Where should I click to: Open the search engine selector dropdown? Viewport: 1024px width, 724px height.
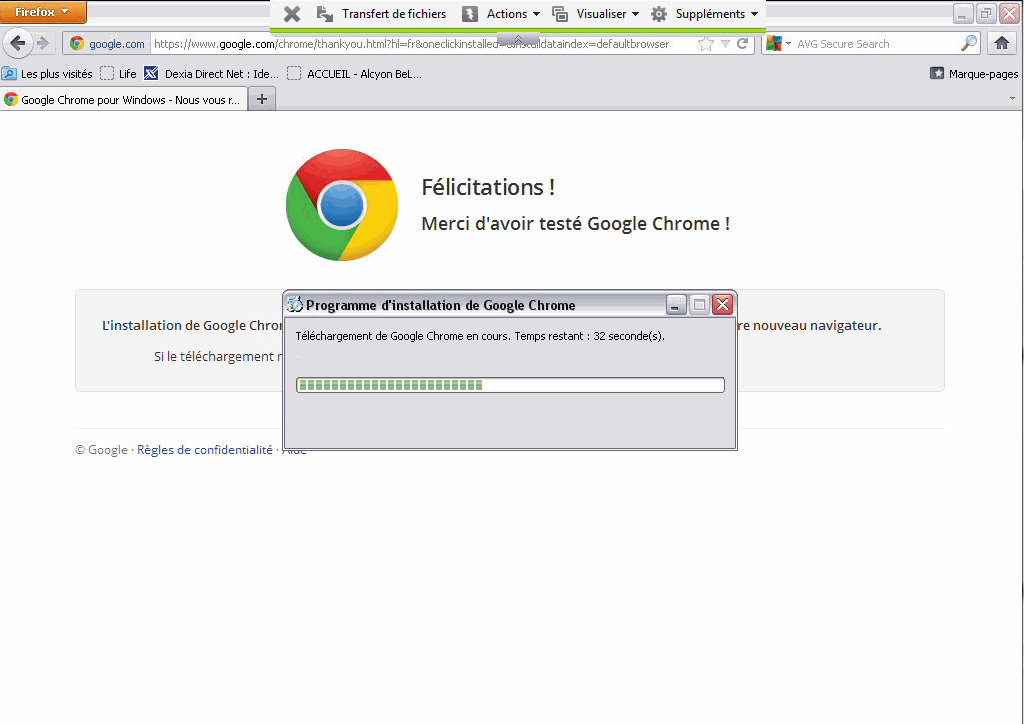tap(778, 44)
